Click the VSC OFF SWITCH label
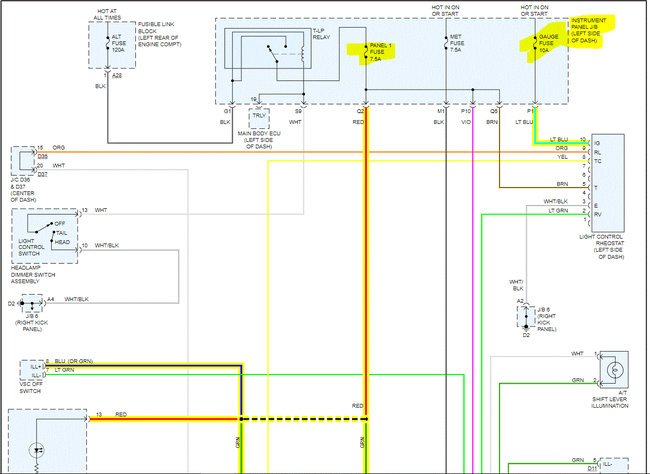 click(30, 388)
